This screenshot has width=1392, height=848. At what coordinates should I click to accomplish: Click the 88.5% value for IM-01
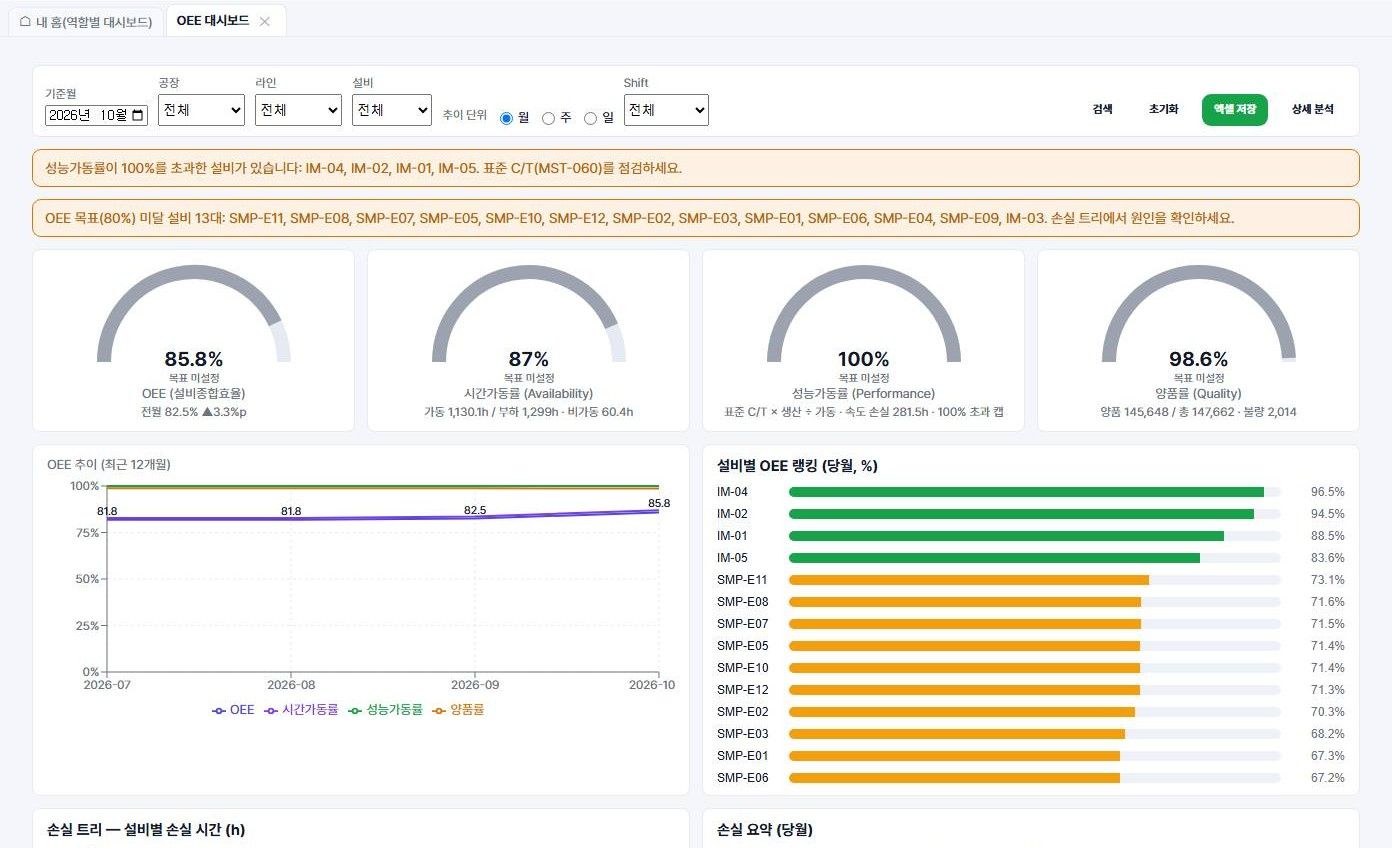point(1328,536)
